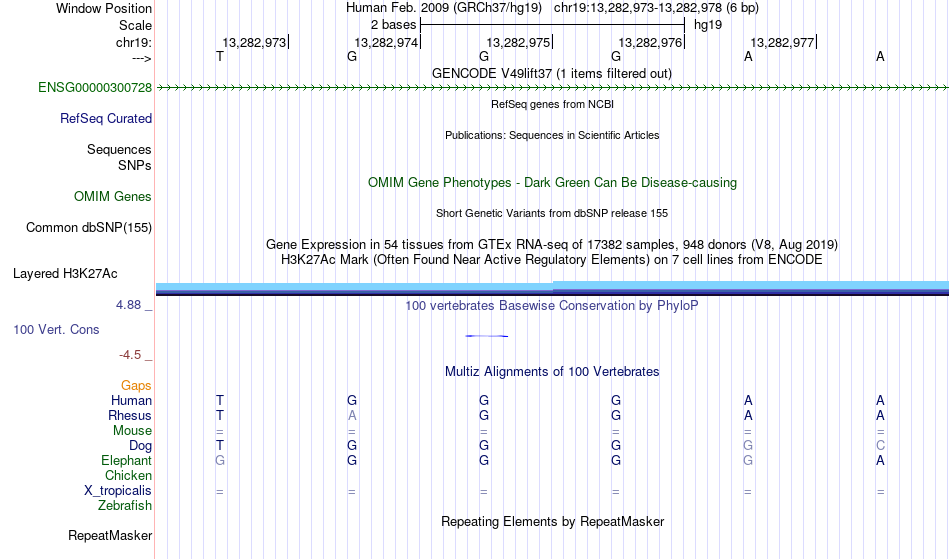Viewport: 950px width, 559px height.
Task: Click the OMIM Gene Phenotypes track title
Action: [x=553, y=183]
